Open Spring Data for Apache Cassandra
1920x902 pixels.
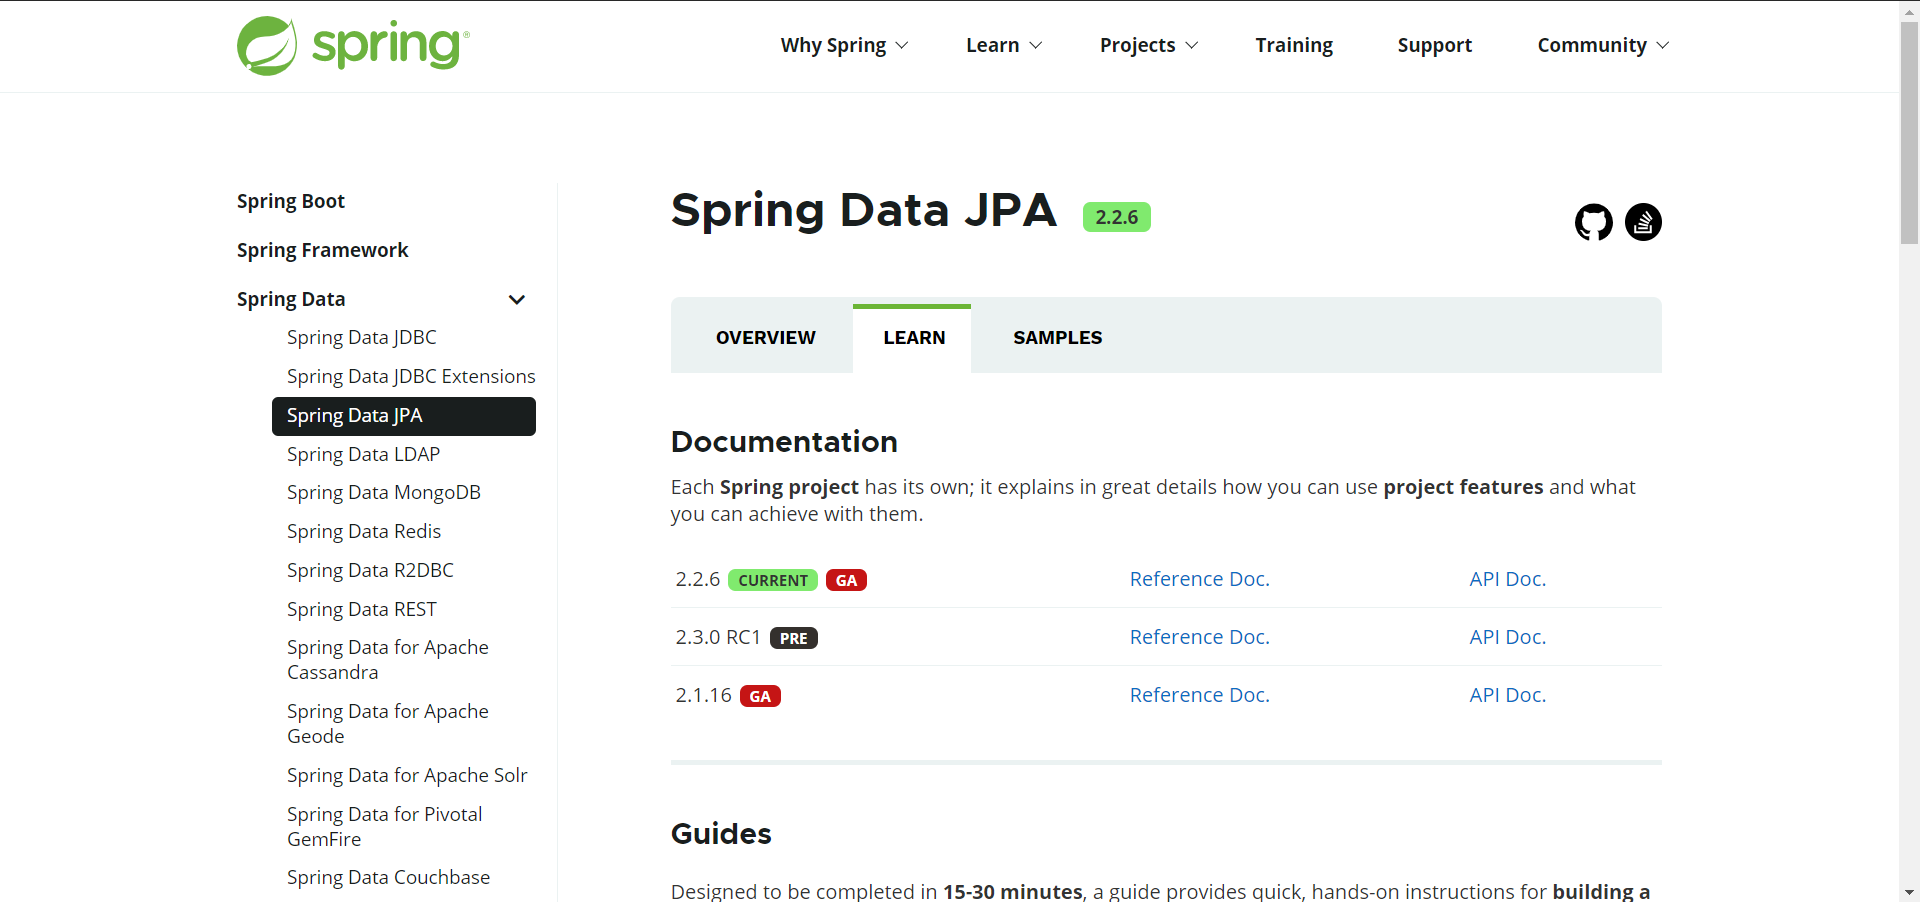pos(388,660)
